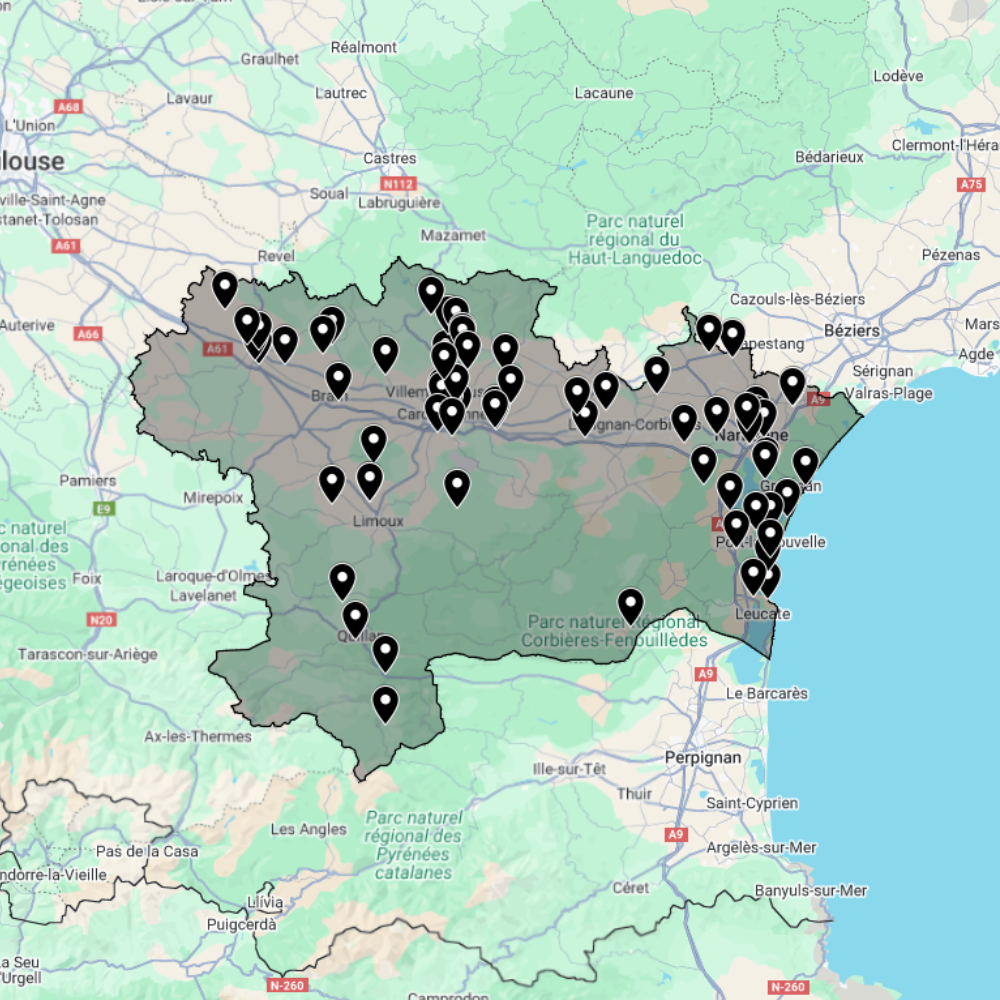Screen dimensions: 1000x1000
Task: Select the easternmost pin near the coast
Action: tap(805, 463)
